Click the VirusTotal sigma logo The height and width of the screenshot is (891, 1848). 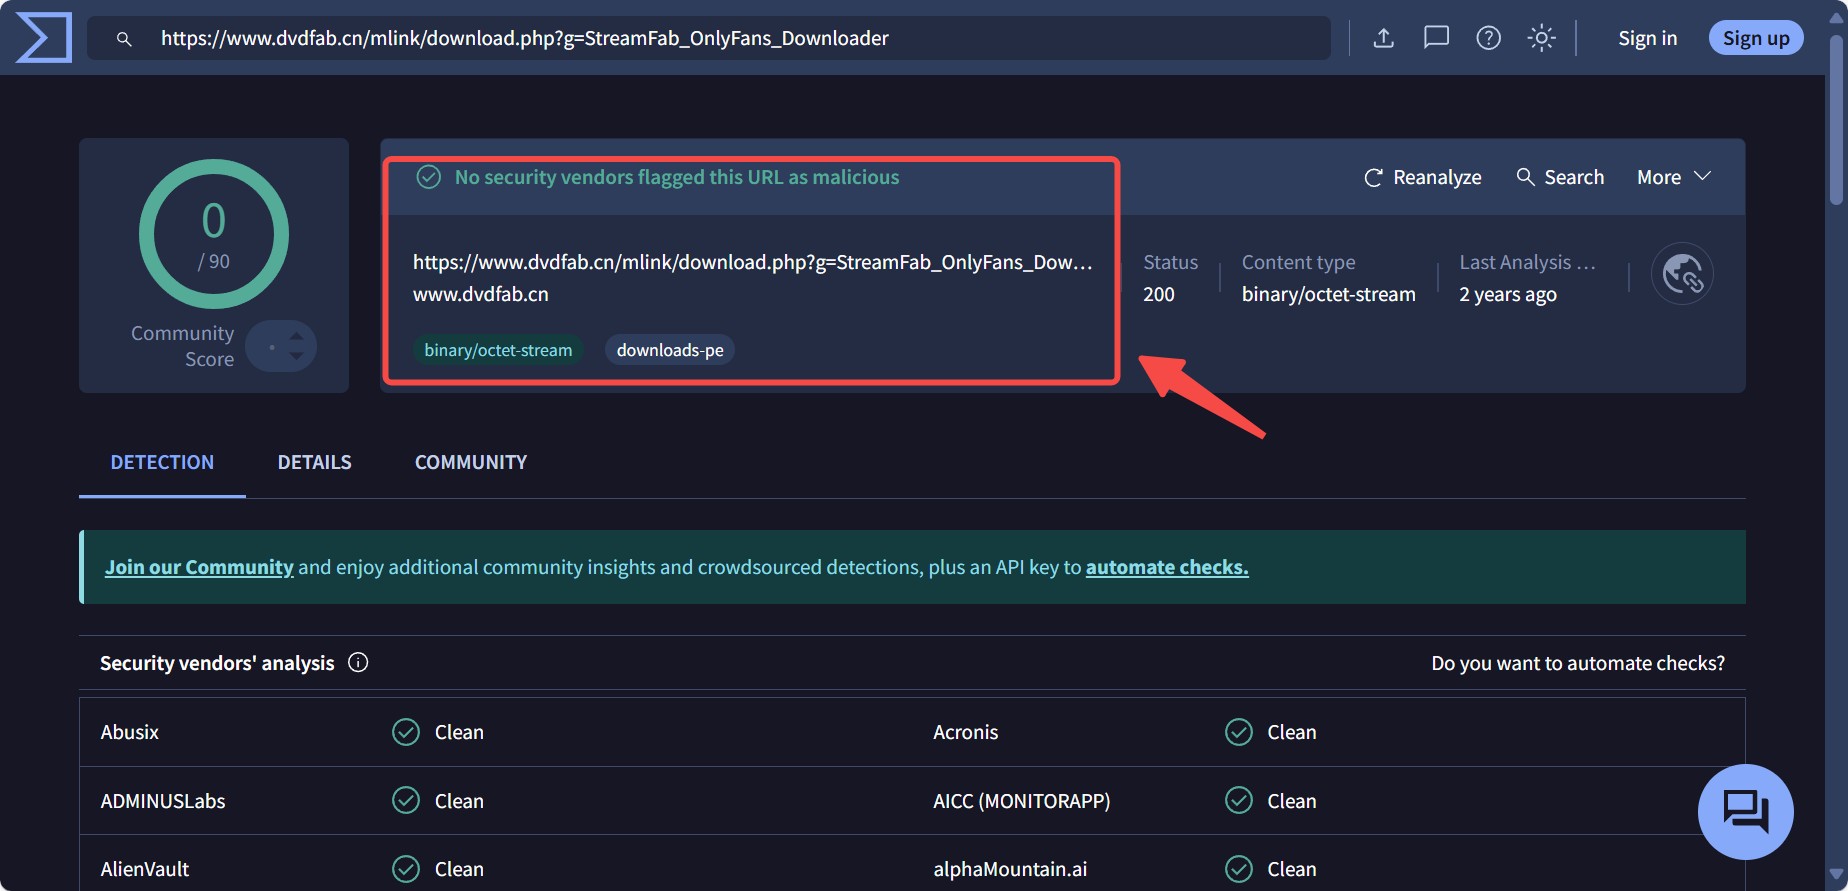click(44, 38)
